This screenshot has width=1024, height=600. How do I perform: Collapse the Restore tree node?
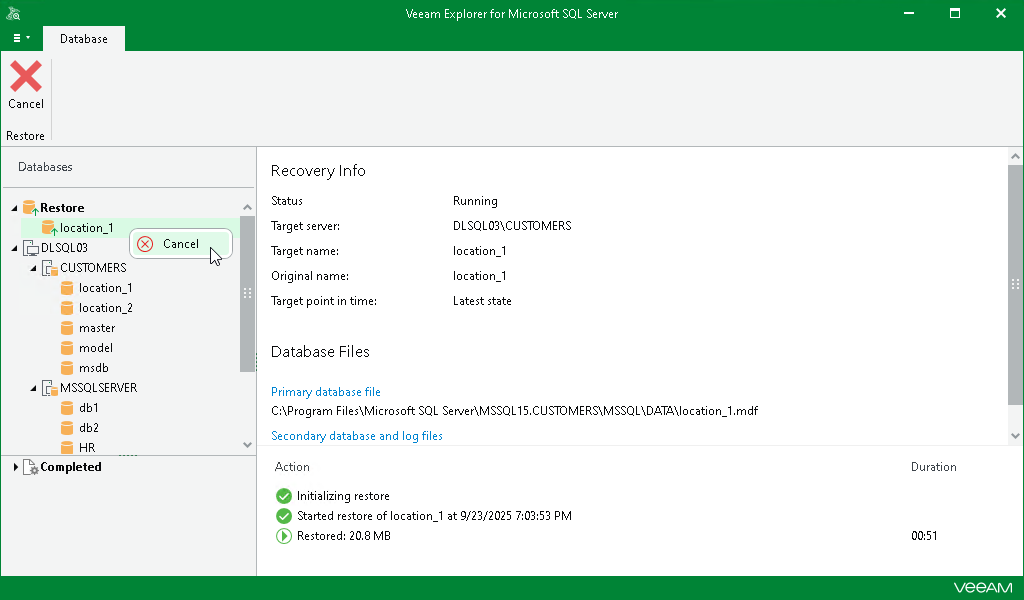[x=14, y=207]
